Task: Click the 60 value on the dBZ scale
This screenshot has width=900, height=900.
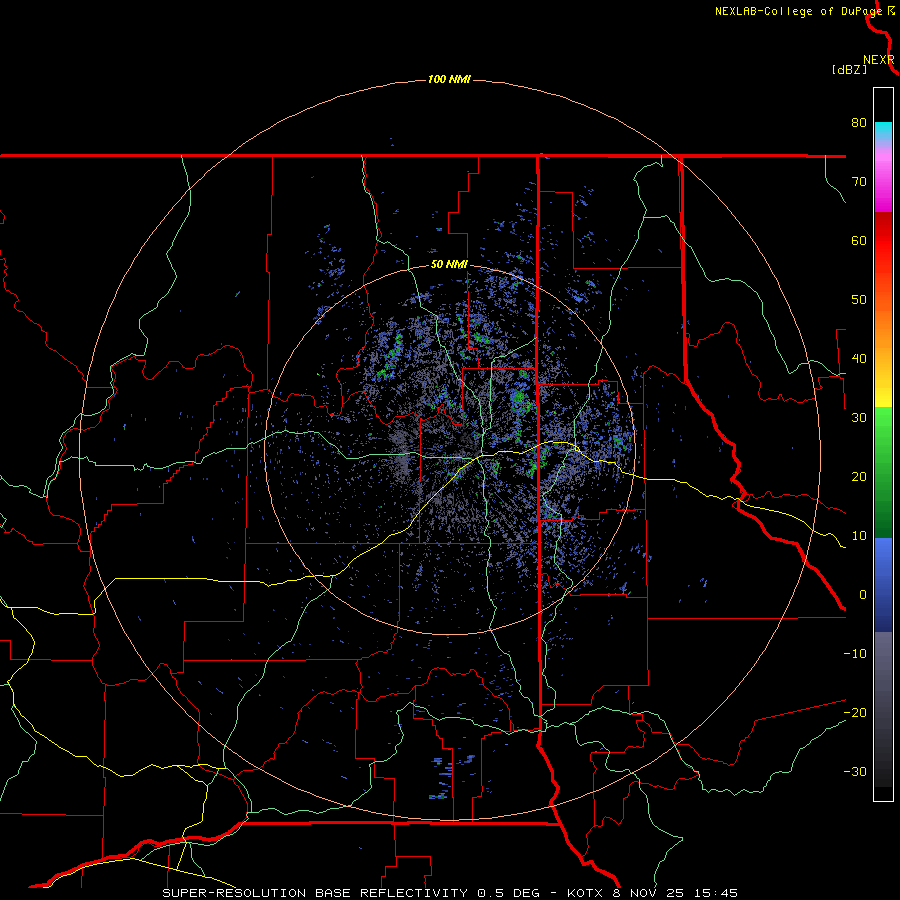Action: 859,240
